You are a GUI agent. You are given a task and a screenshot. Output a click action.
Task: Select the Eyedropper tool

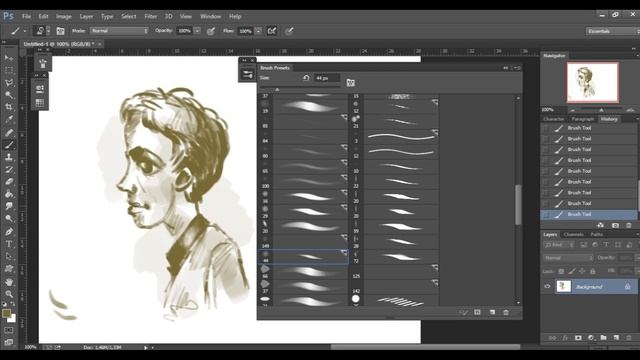click(9, 120)
